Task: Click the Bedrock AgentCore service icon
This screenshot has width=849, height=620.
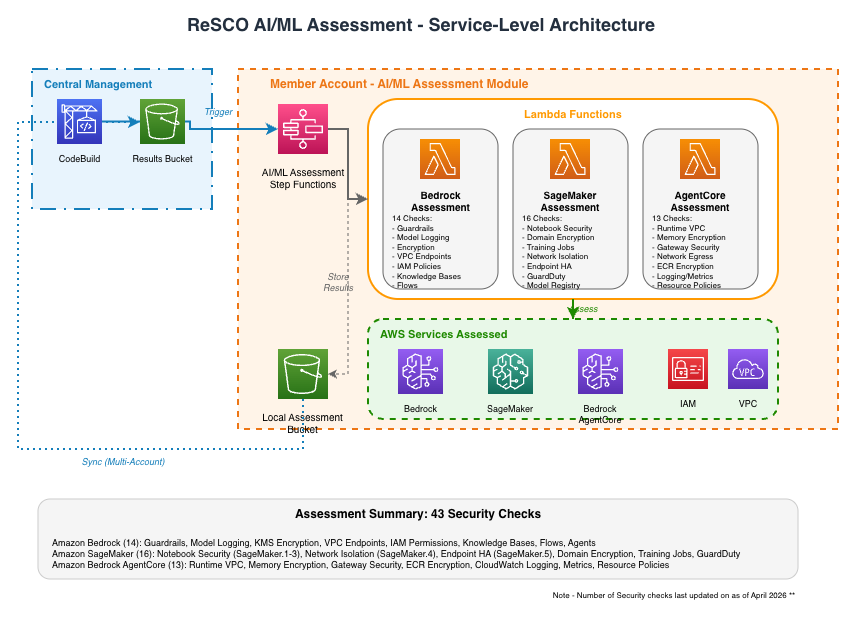Action: (x=600, y=371)
